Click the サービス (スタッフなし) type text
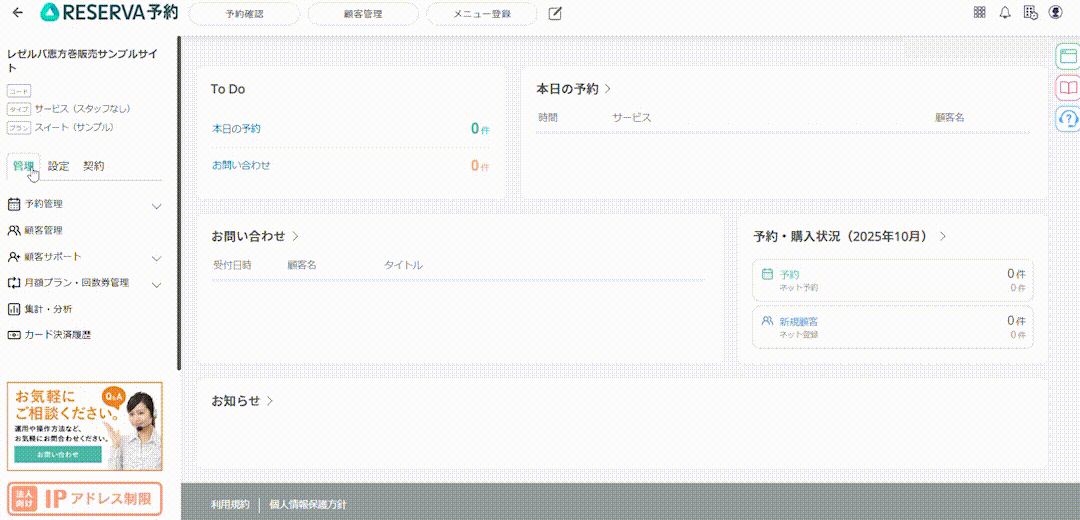Screen dimensions: 1080x520 (x=82, y=109)
